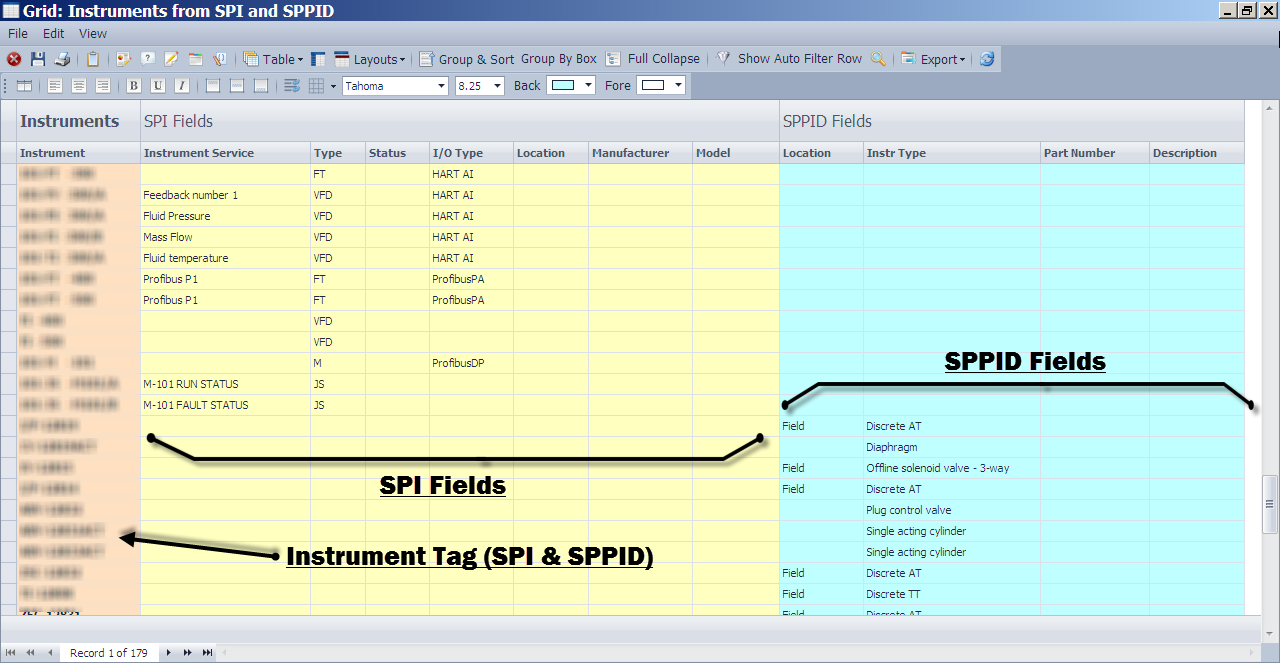Screen dimensions: 1280x663
Task: Open the File menu
Action: point(17,33)
